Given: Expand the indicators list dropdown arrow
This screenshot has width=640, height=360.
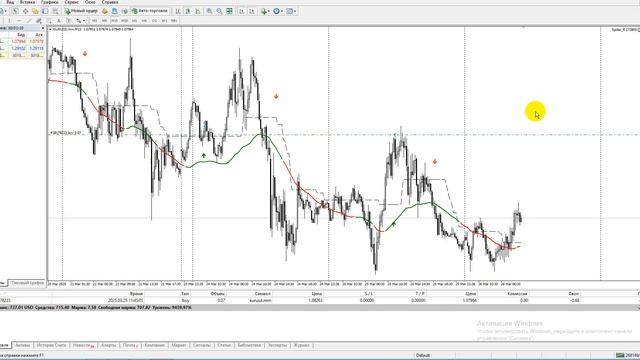Looking at the screenshot, I should point(269,11).
